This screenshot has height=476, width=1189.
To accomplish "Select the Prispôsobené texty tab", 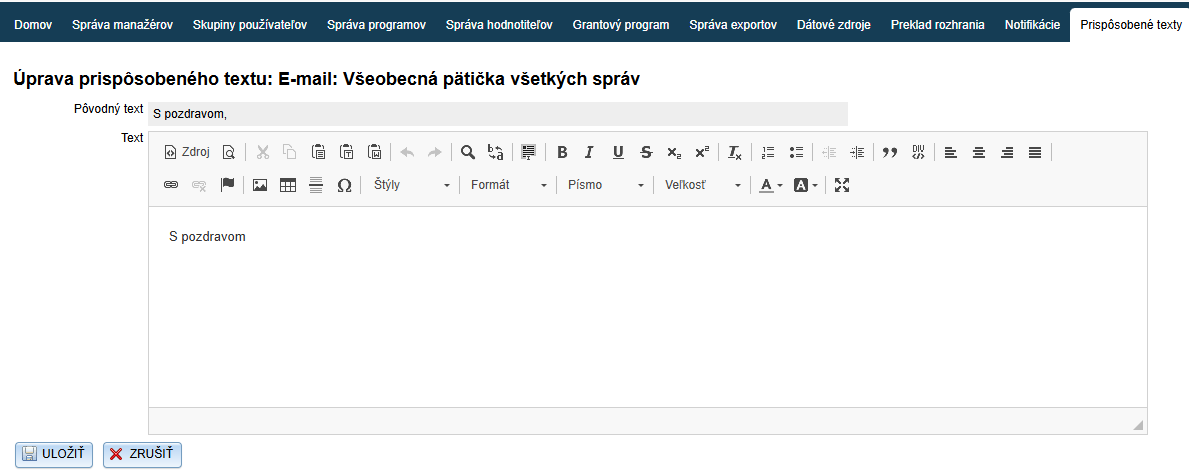I will coord(1131,25).
